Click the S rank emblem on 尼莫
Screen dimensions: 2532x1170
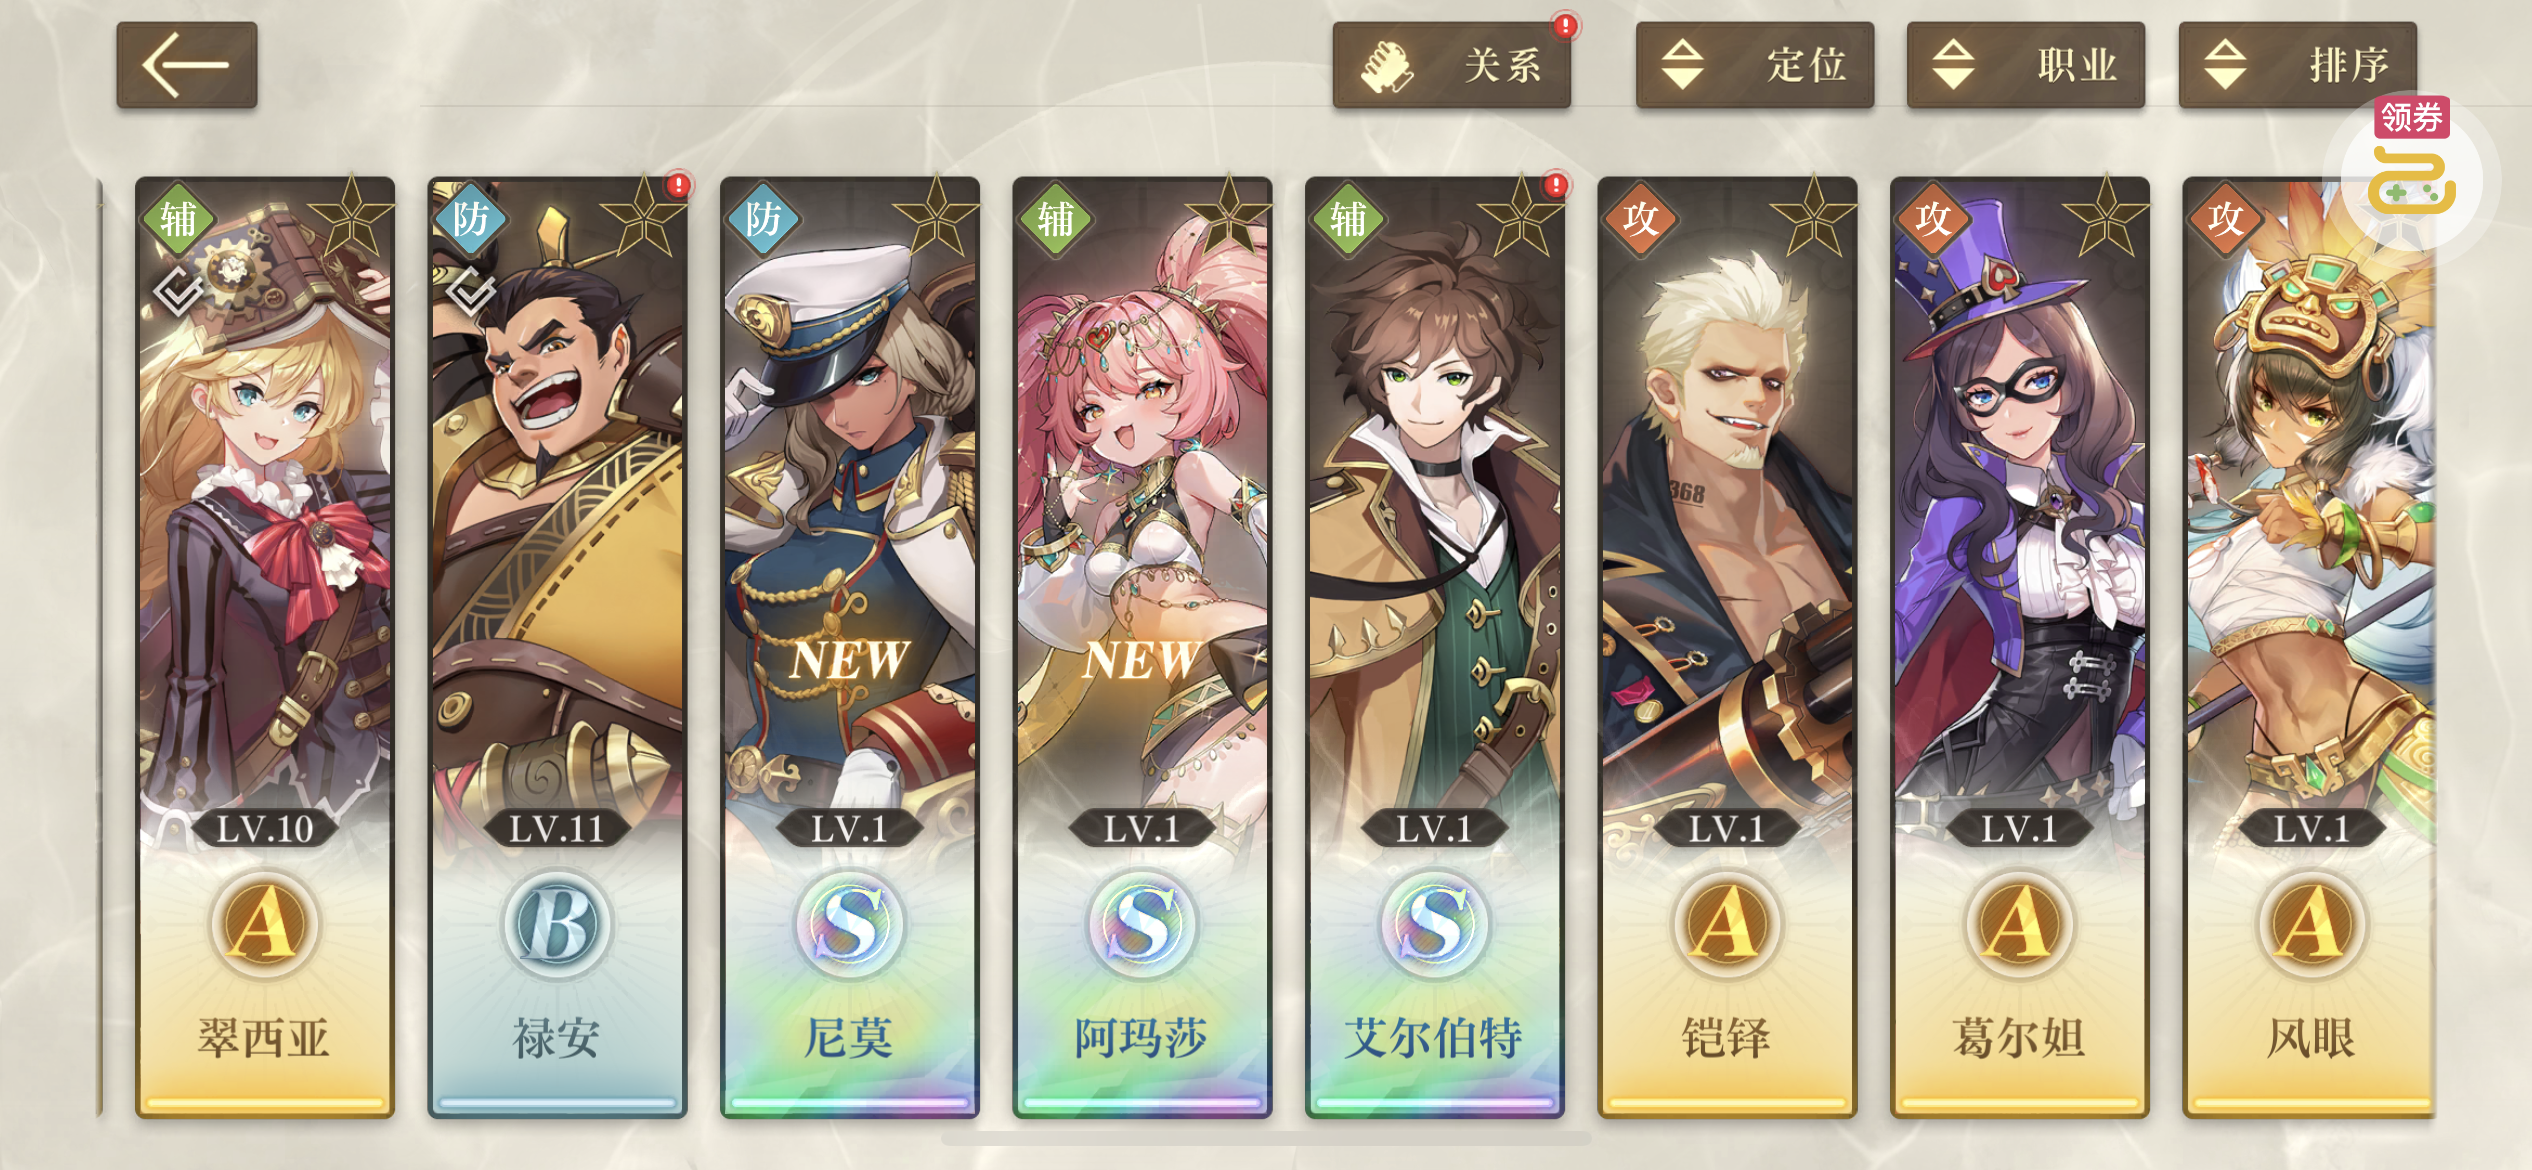(x=849, y=924)
